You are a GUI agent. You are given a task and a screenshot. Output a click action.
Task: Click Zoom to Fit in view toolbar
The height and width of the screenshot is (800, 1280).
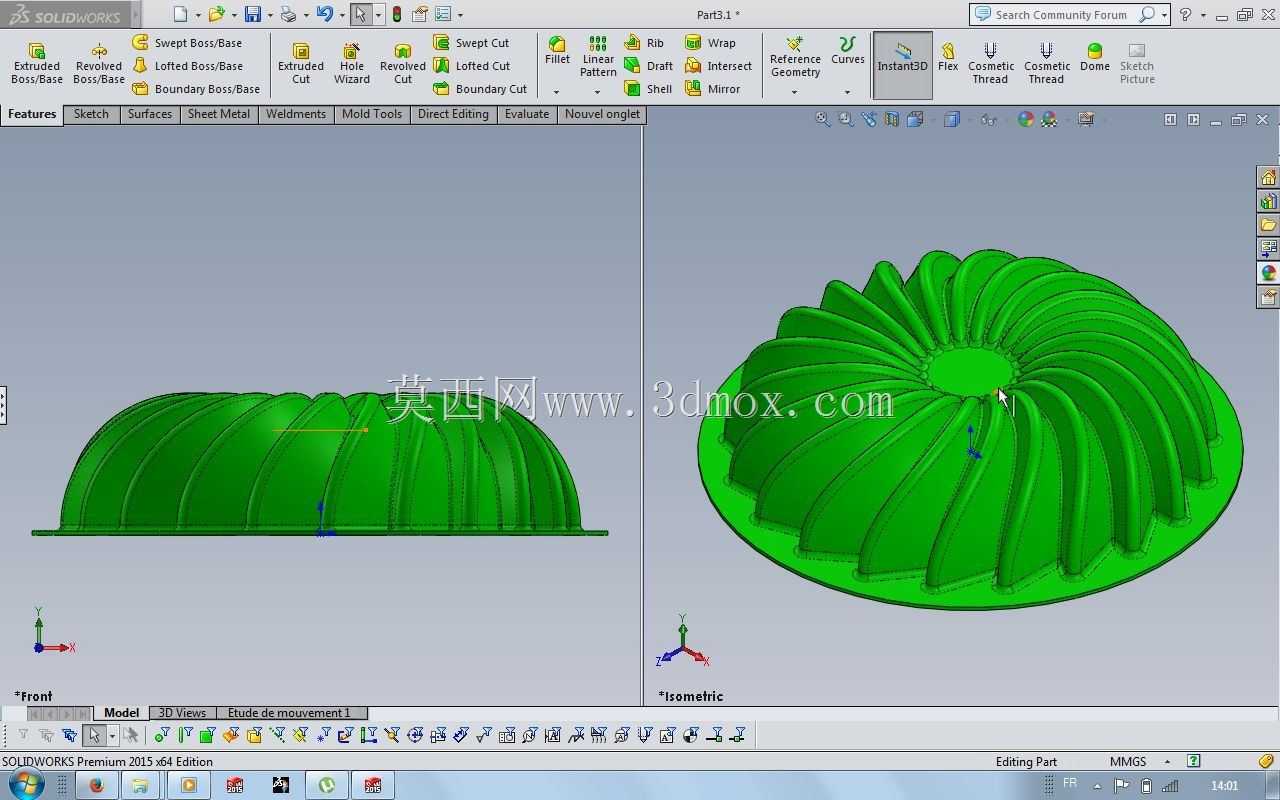[822, 119]
